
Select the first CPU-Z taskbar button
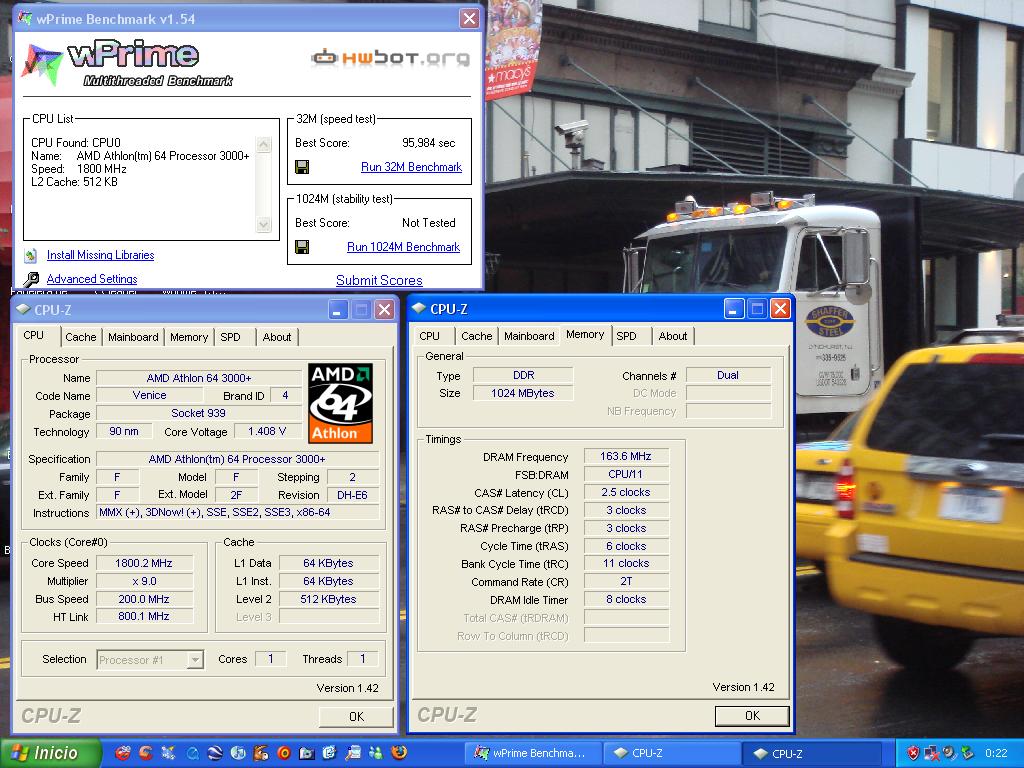coord(671,753)
